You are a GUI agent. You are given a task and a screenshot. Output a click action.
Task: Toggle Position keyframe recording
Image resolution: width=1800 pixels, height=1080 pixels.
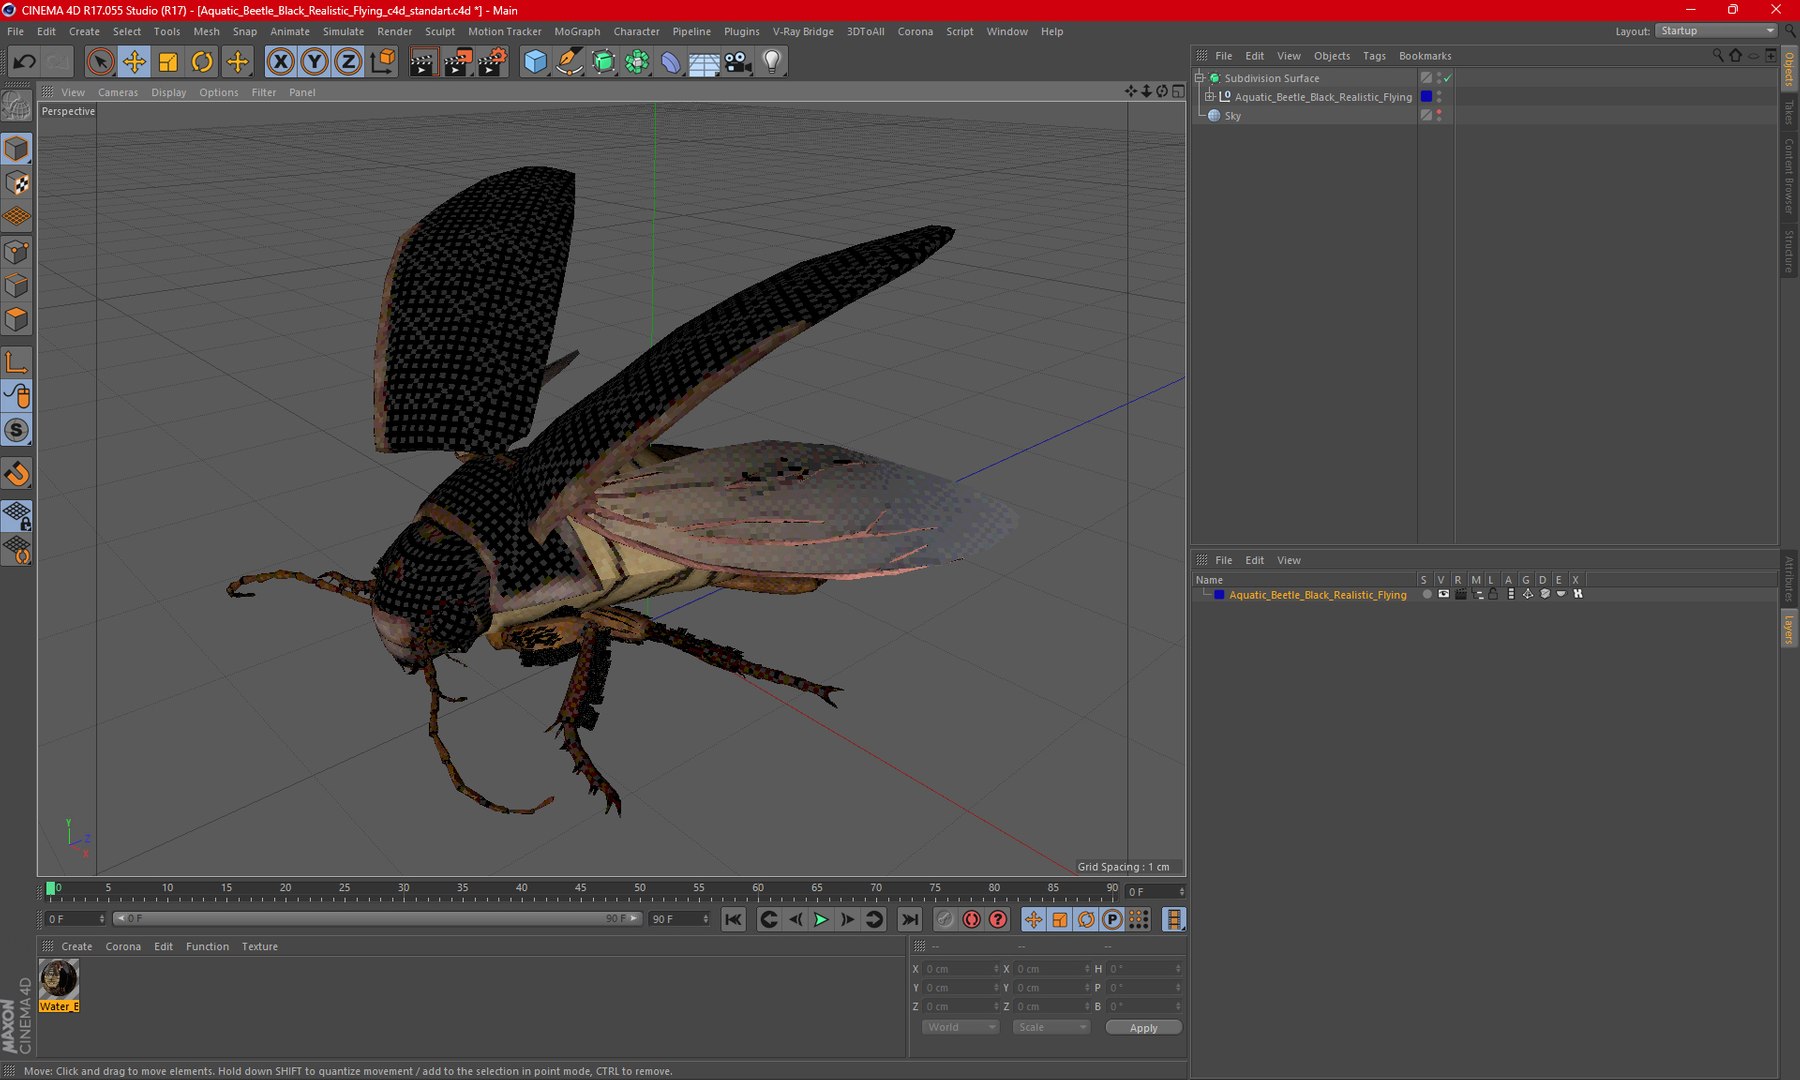coord(1033,919)
